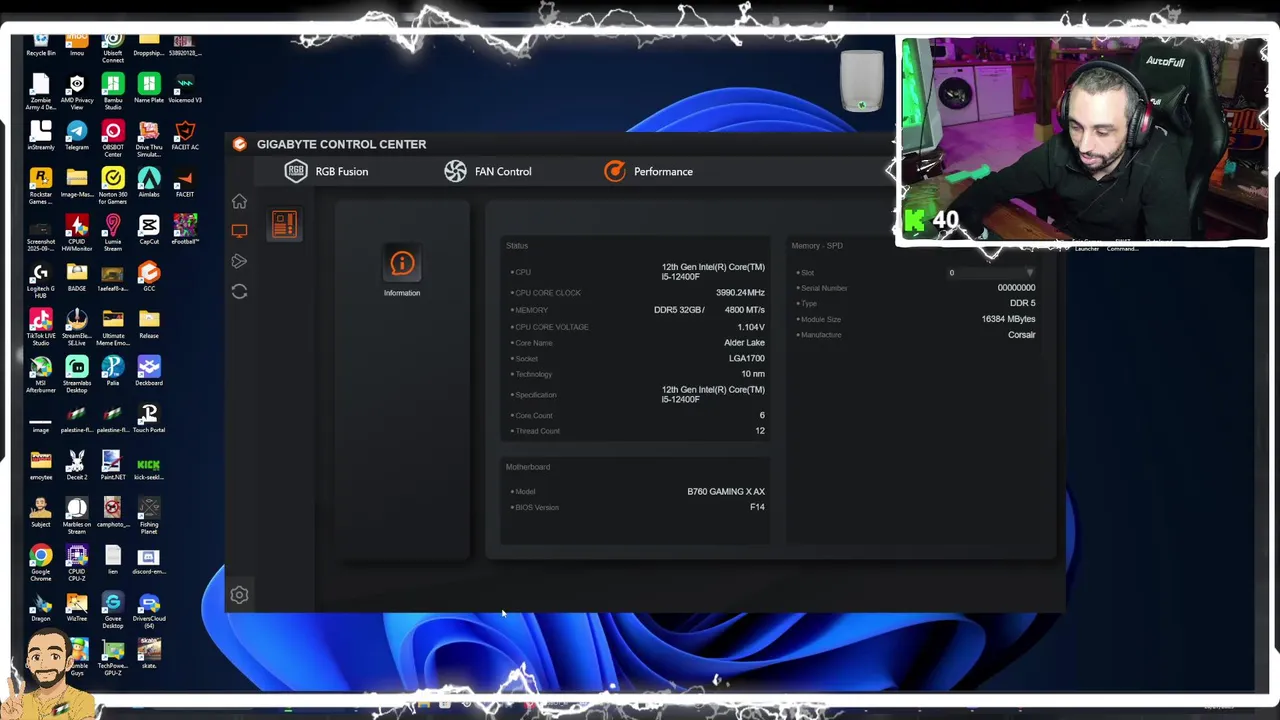Launch CPUID HWMonitor shortcut

[77, 233]
